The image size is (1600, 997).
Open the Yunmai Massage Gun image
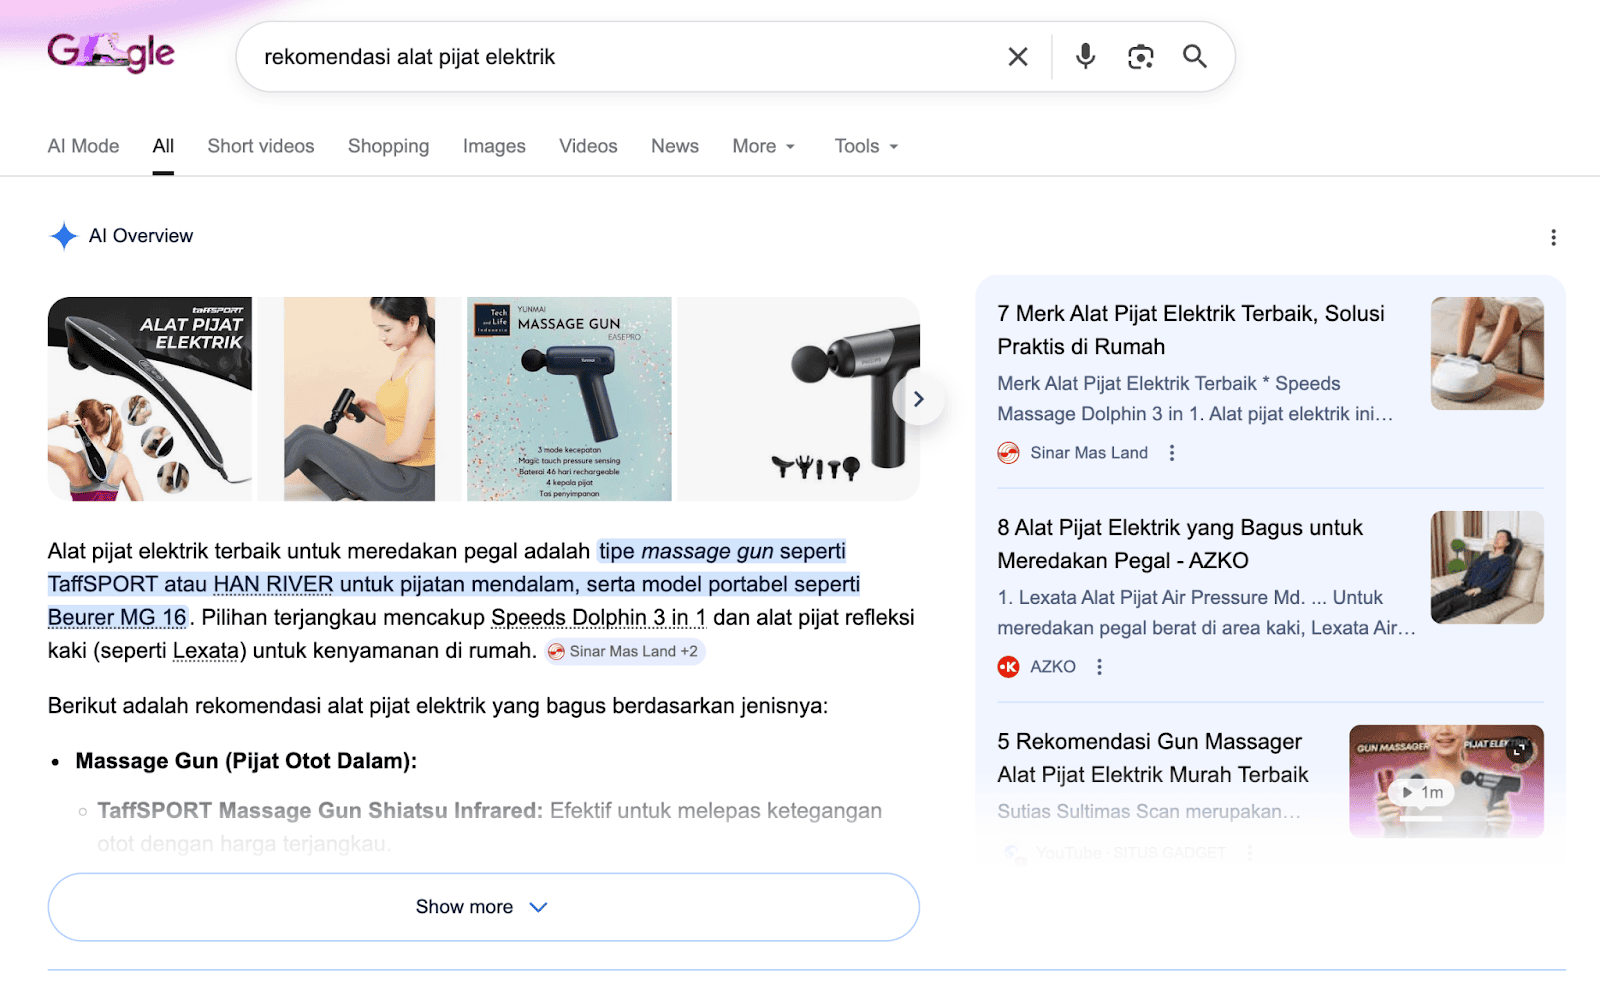(x=569, y=399)
